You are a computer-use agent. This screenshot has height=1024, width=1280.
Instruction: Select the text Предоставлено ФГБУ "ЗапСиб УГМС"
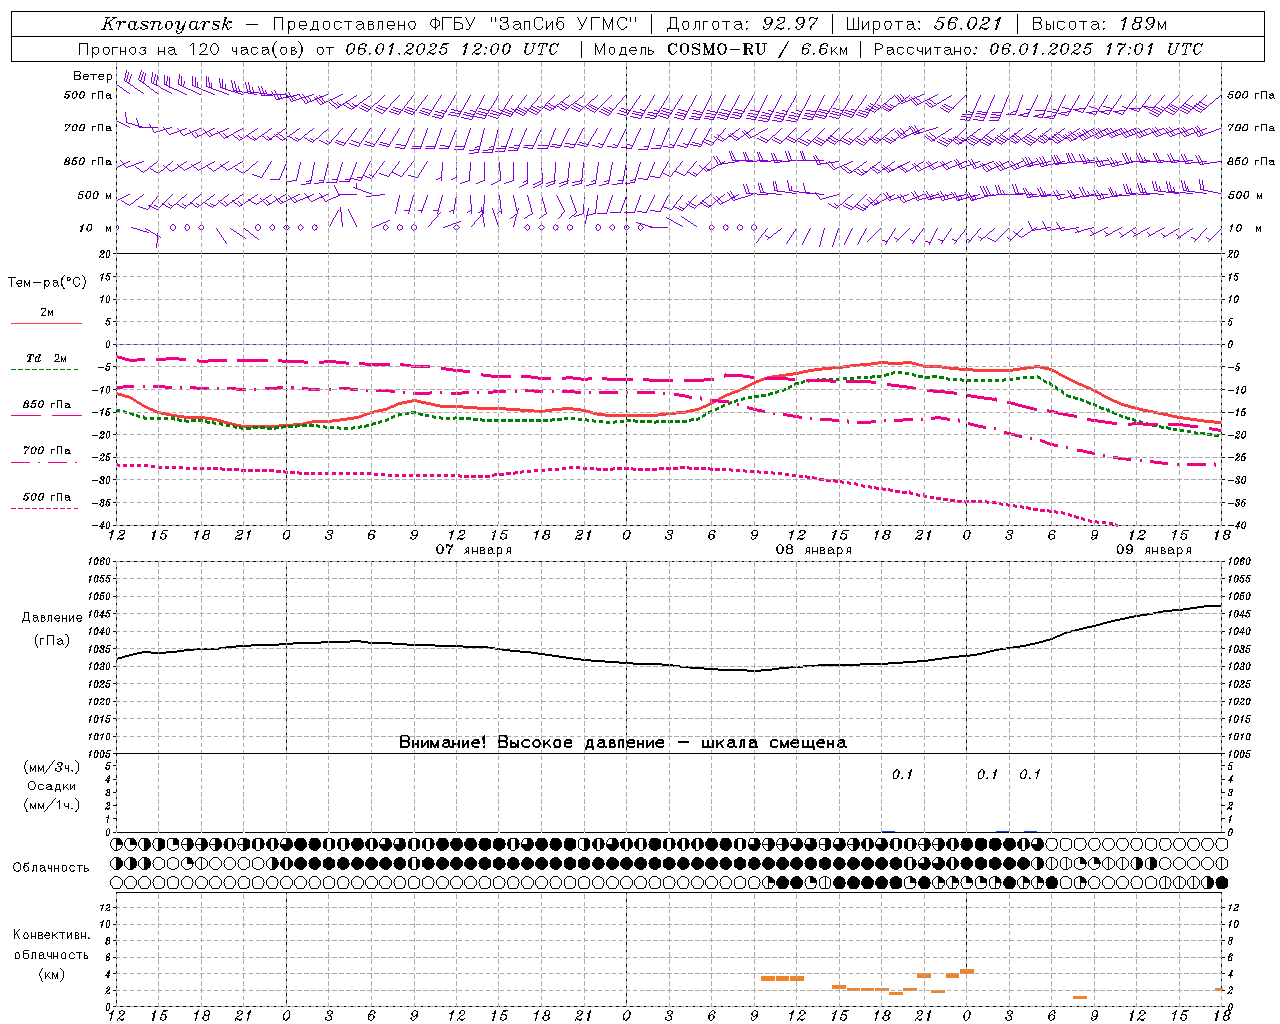click(x=456, y=24)
